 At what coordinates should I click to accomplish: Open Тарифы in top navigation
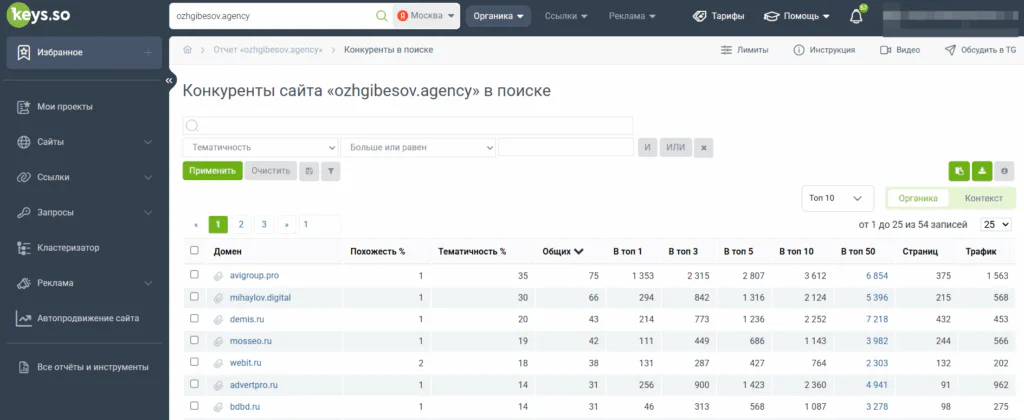pyautogui.click(x=718, y=16)
